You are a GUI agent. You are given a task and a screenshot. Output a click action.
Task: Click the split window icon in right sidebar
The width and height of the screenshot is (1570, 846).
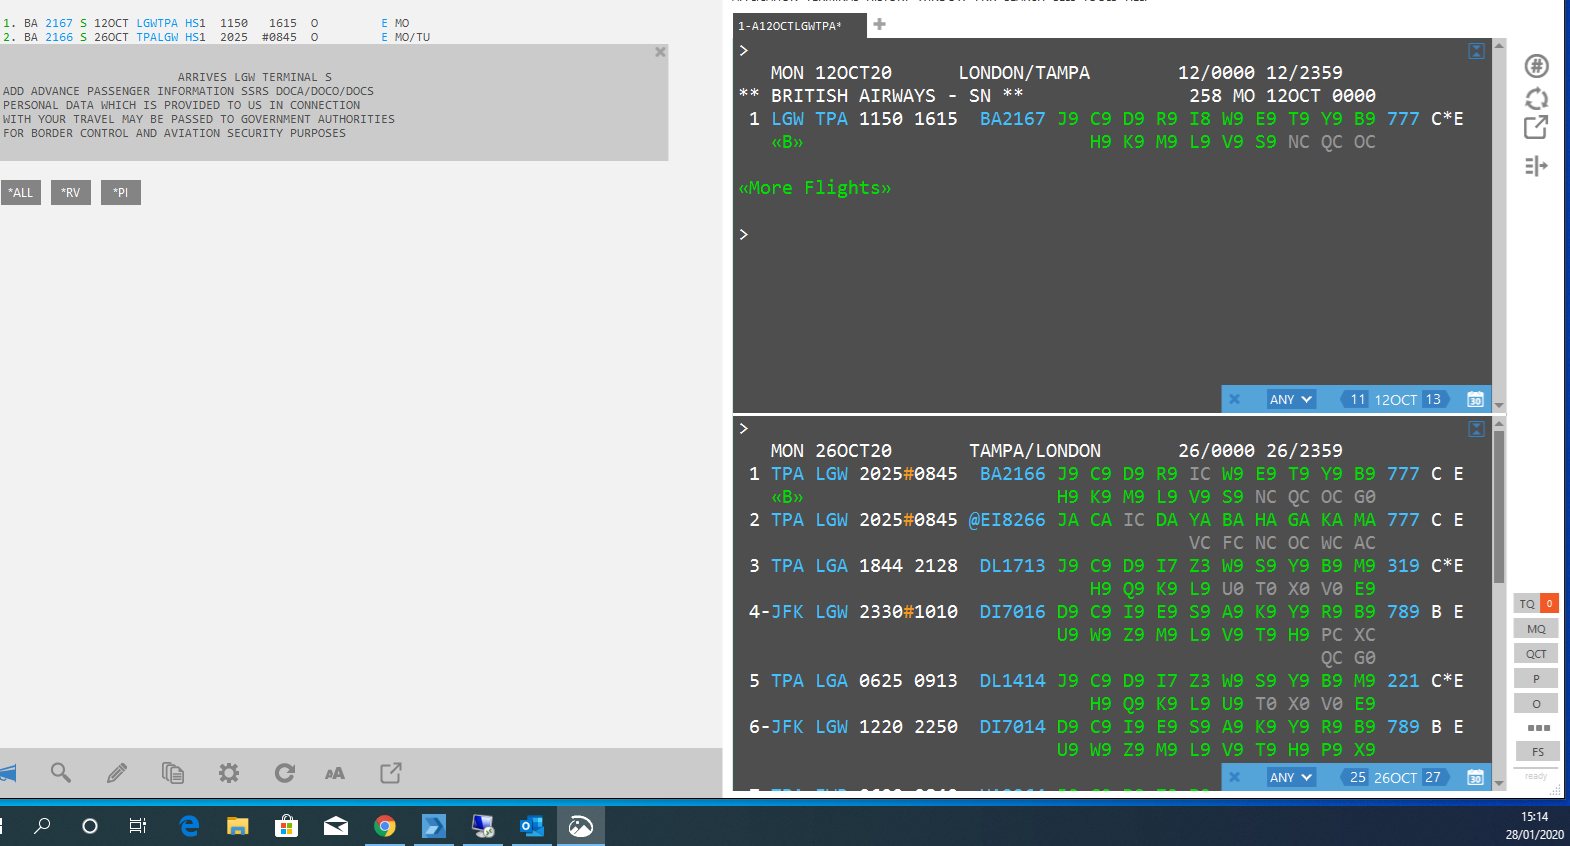(x=1537, y=166)
